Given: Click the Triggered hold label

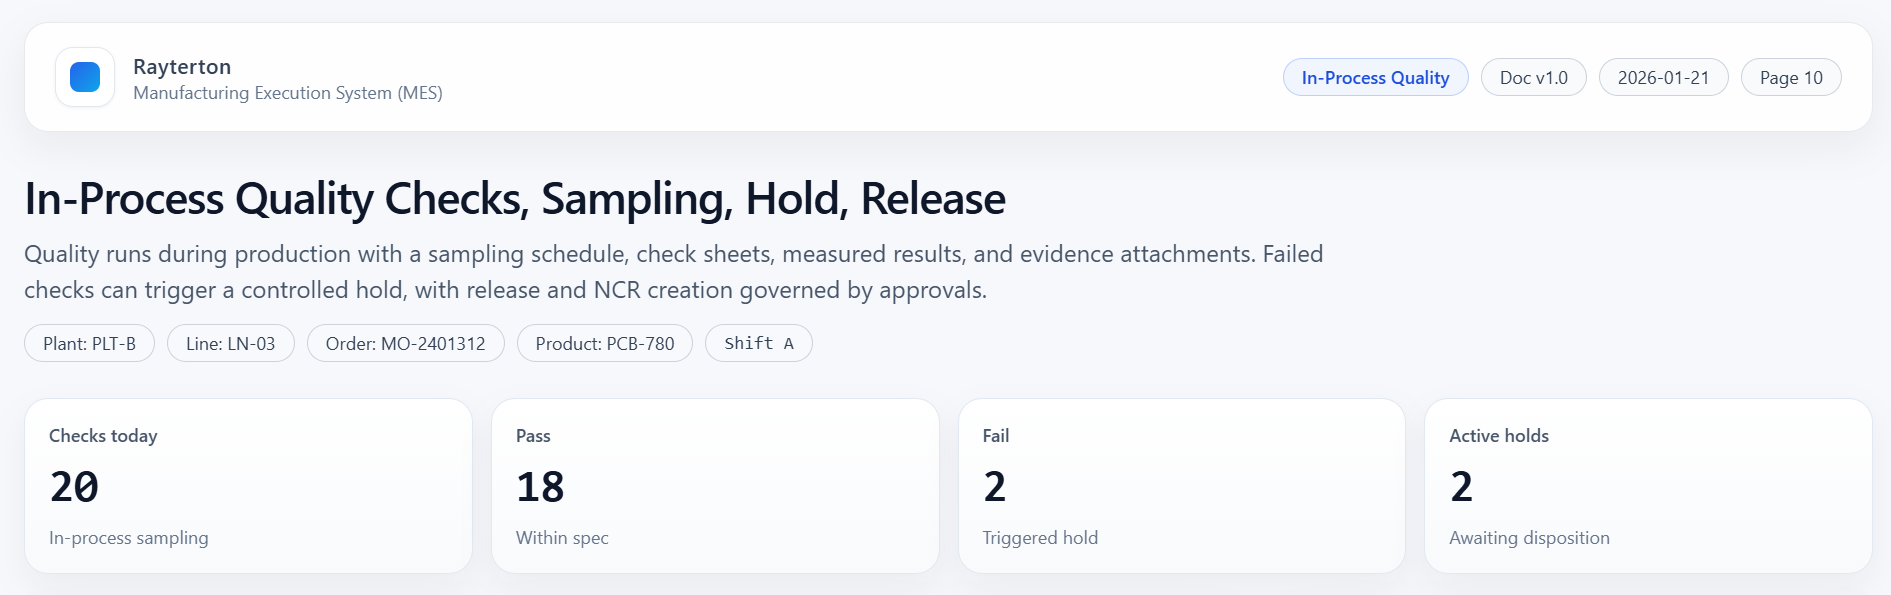Looking at the screenshot, I should pyautogui.click(x=1040, y=538).
